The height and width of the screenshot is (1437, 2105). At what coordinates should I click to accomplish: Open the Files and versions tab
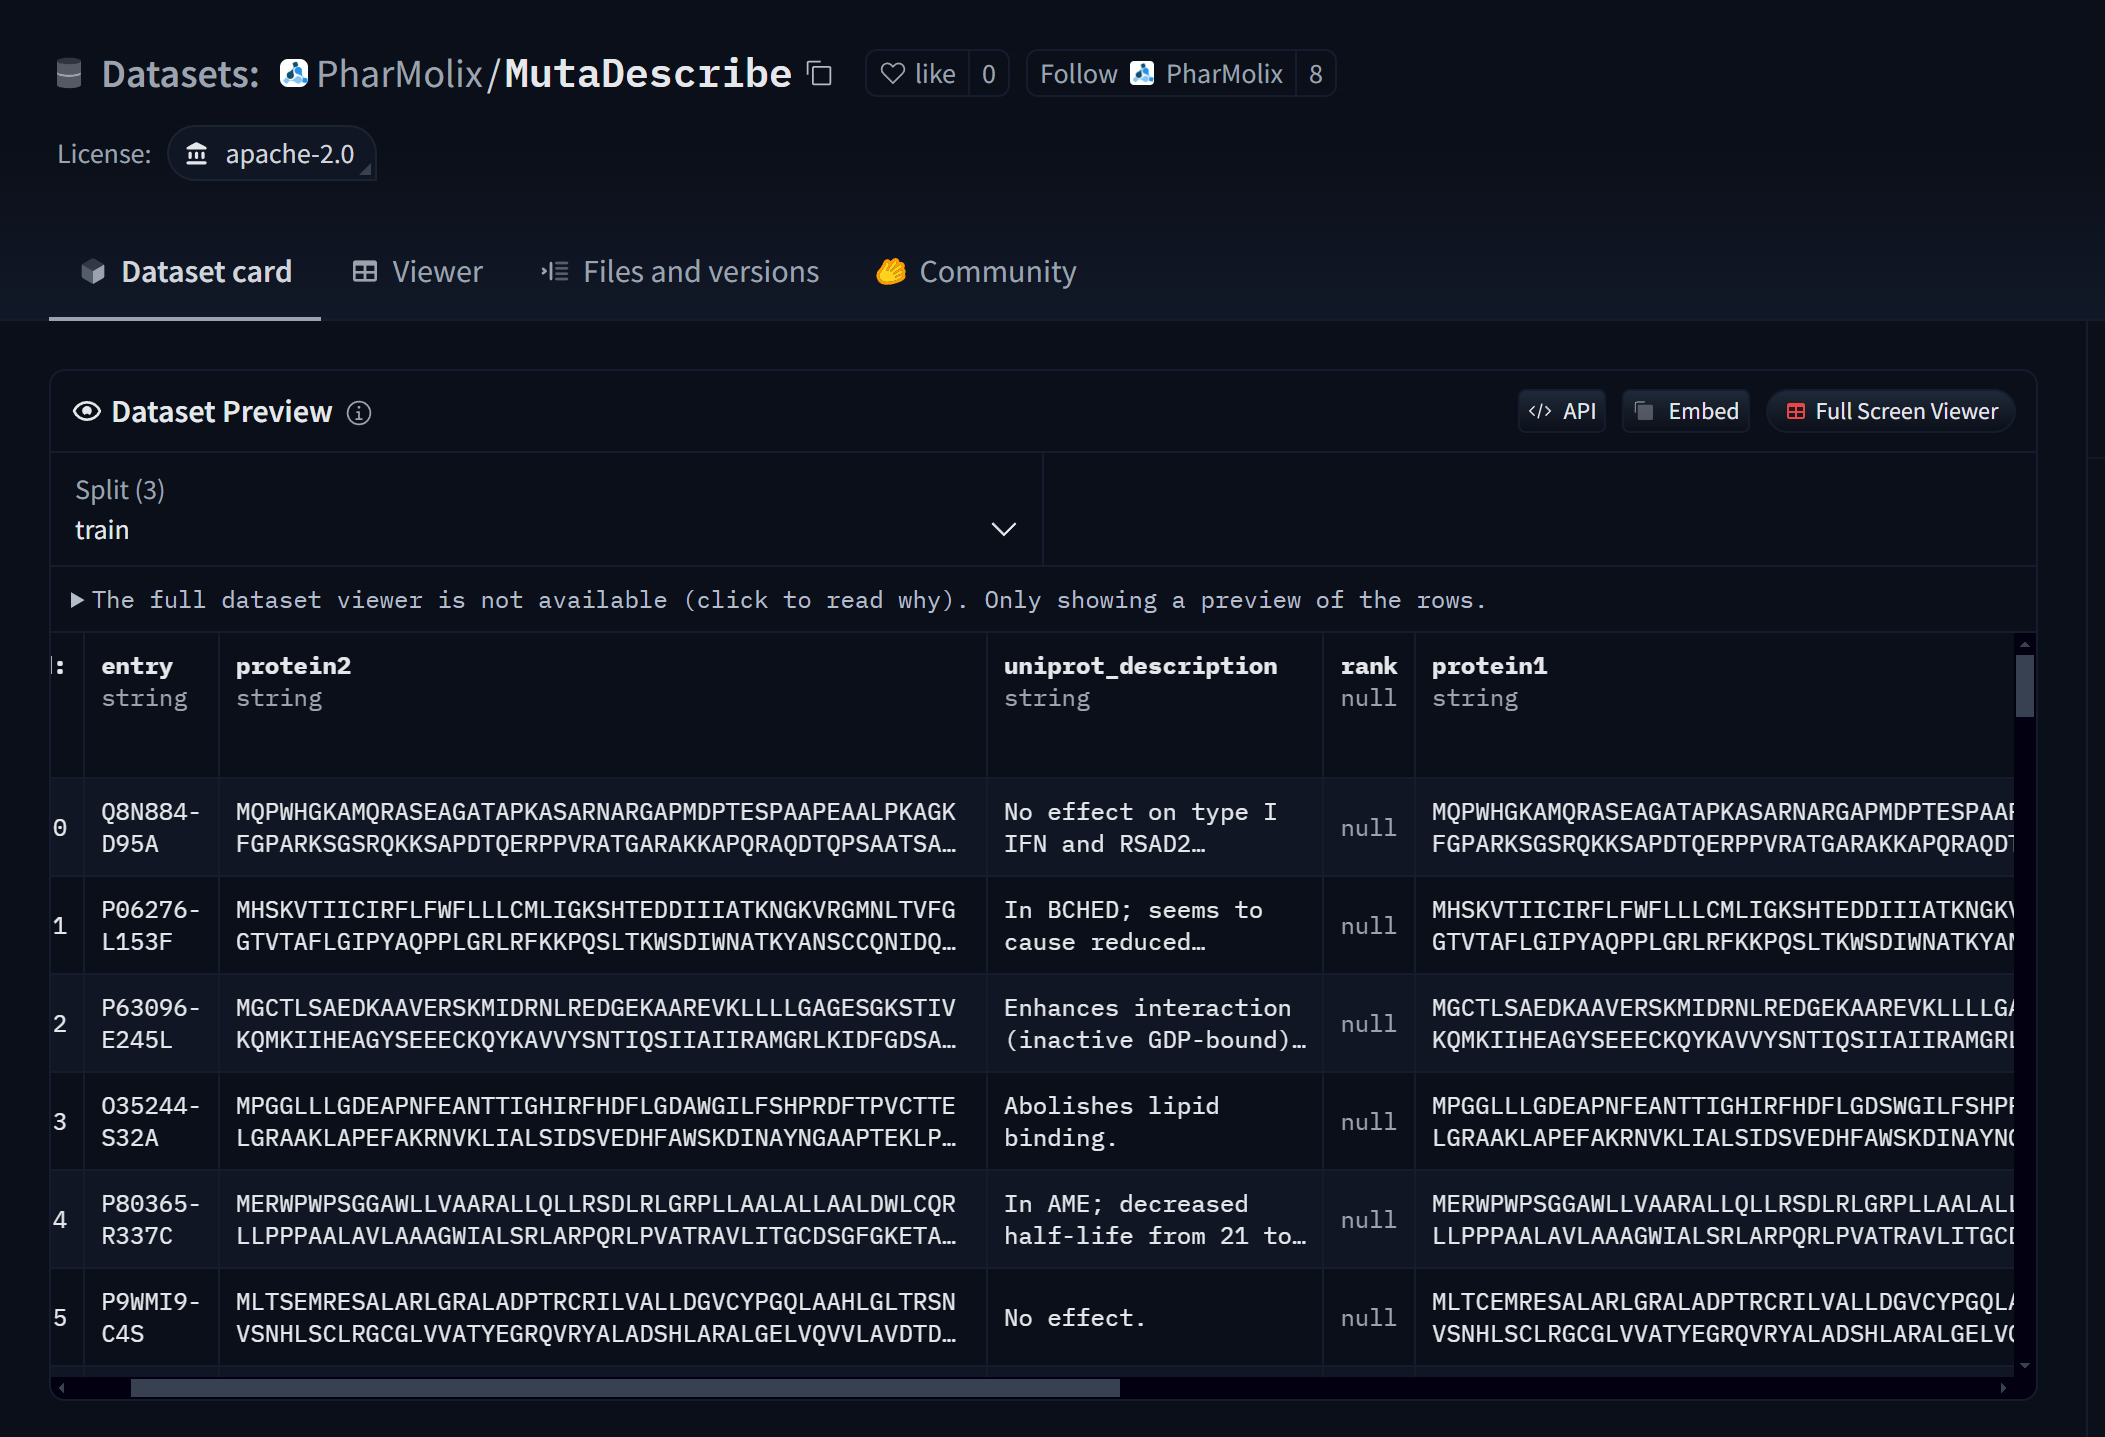(x=680, y=272)
